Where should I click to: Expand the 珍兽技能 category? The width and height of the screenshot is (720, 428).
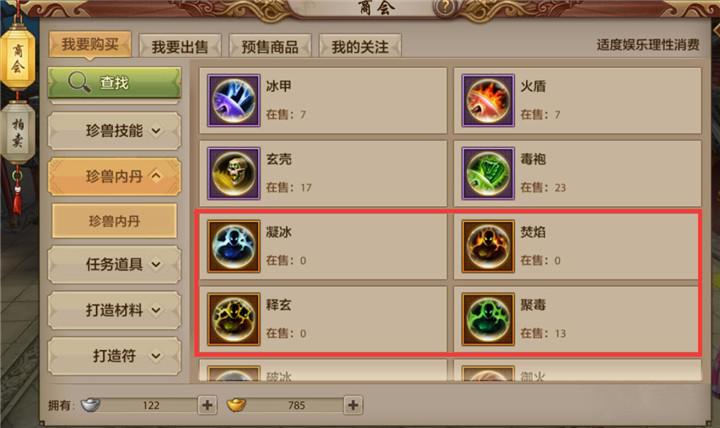pos(114,131)
